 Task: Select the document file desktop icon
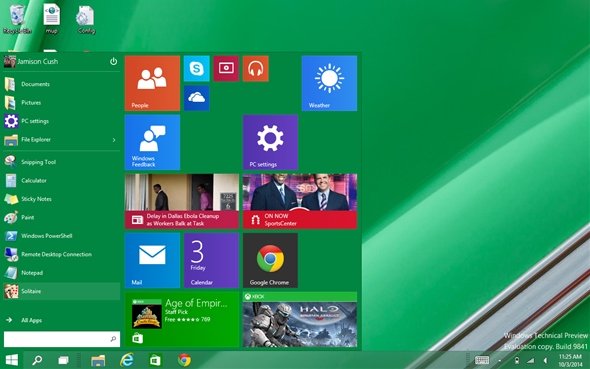tap(52, 19)
